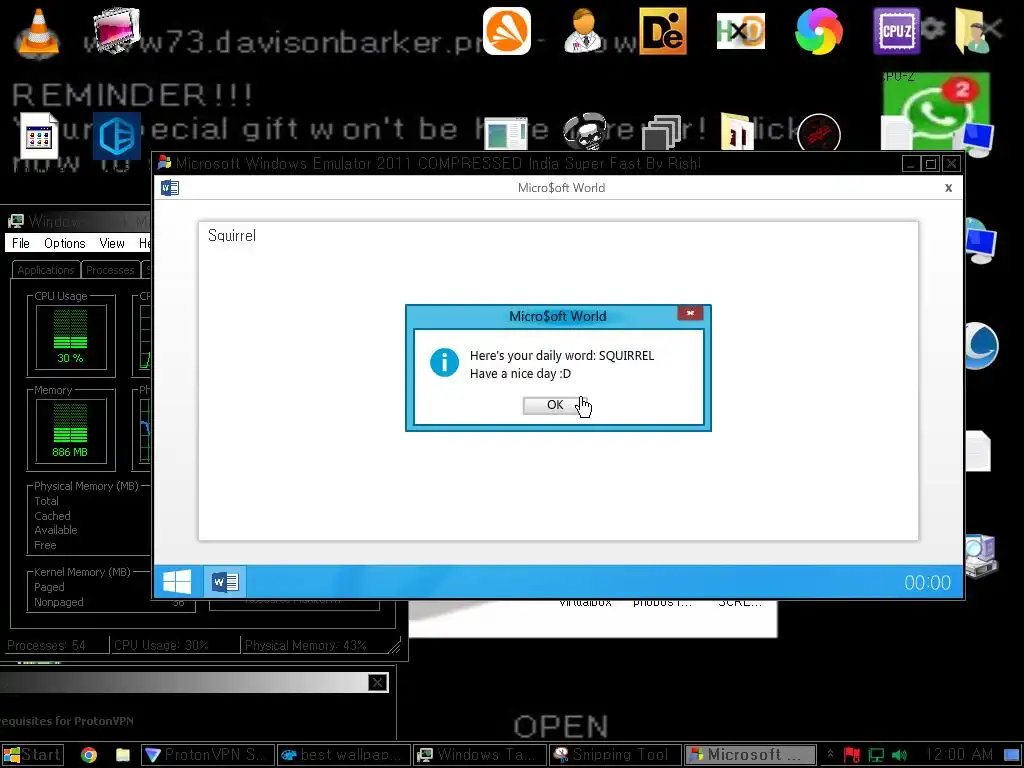Click the Squirrel text in the document area
Viewport: 1024px width, 768px height.
tap(232, 236)
